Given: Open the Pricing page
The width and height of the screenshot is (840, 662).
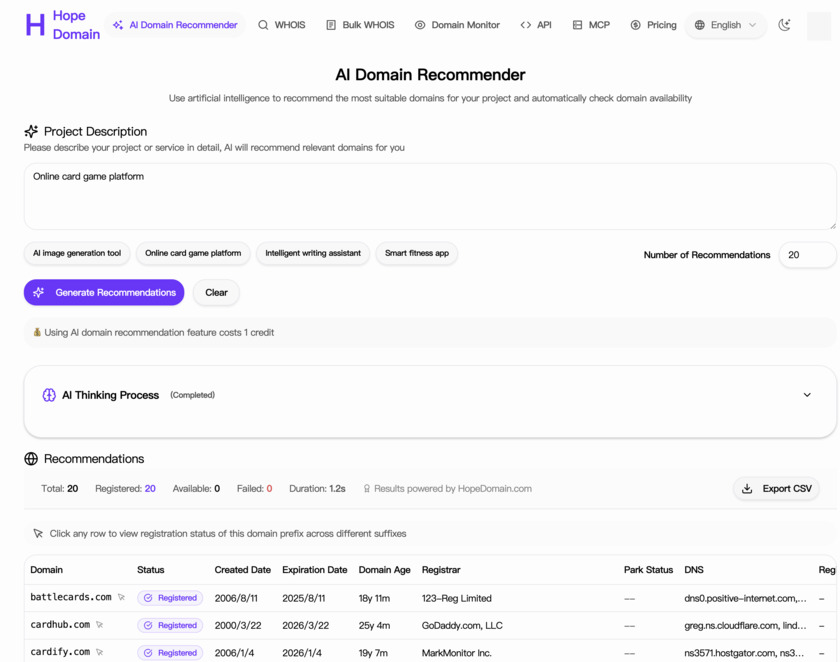Looking at the screenshot, I should pyautogui.click(x=653, y=25).
